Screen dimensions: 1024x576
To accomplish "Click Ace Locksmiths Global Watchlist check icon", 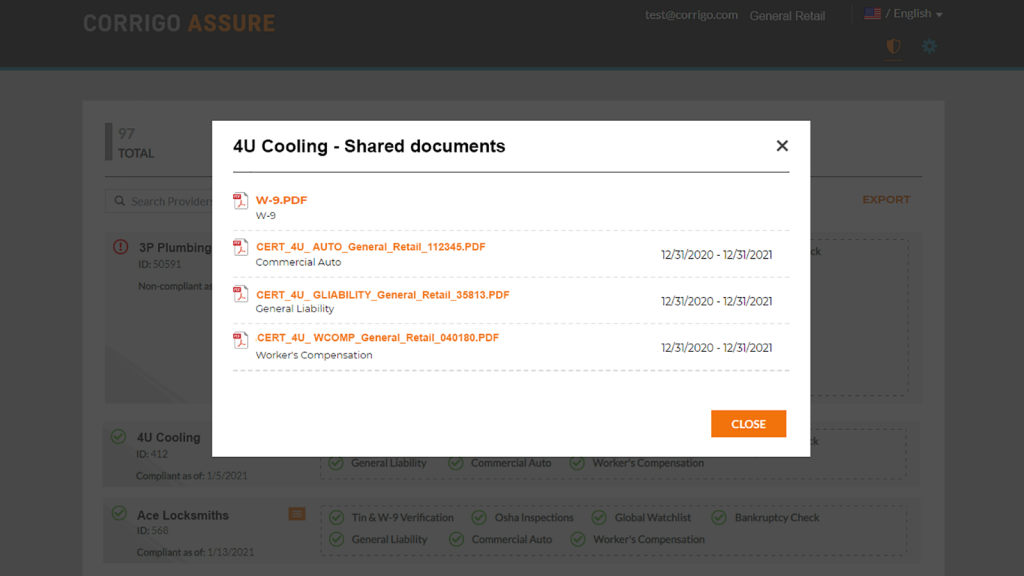I will (599, 518).
